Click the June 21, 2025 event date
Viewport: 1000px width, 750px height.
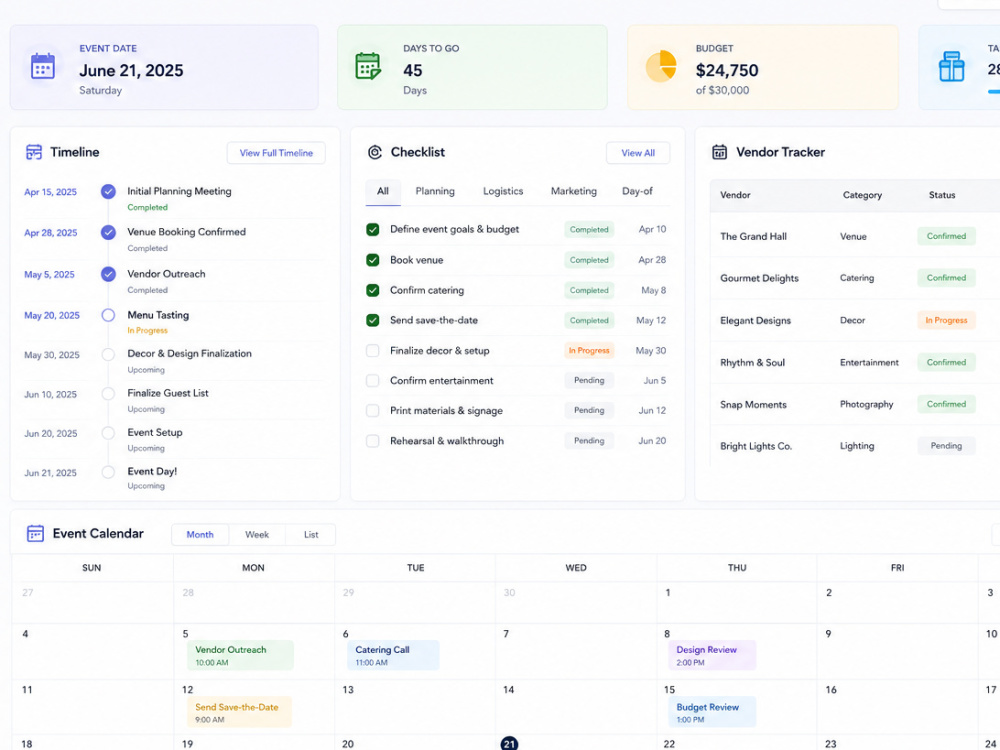pos(131,70)
